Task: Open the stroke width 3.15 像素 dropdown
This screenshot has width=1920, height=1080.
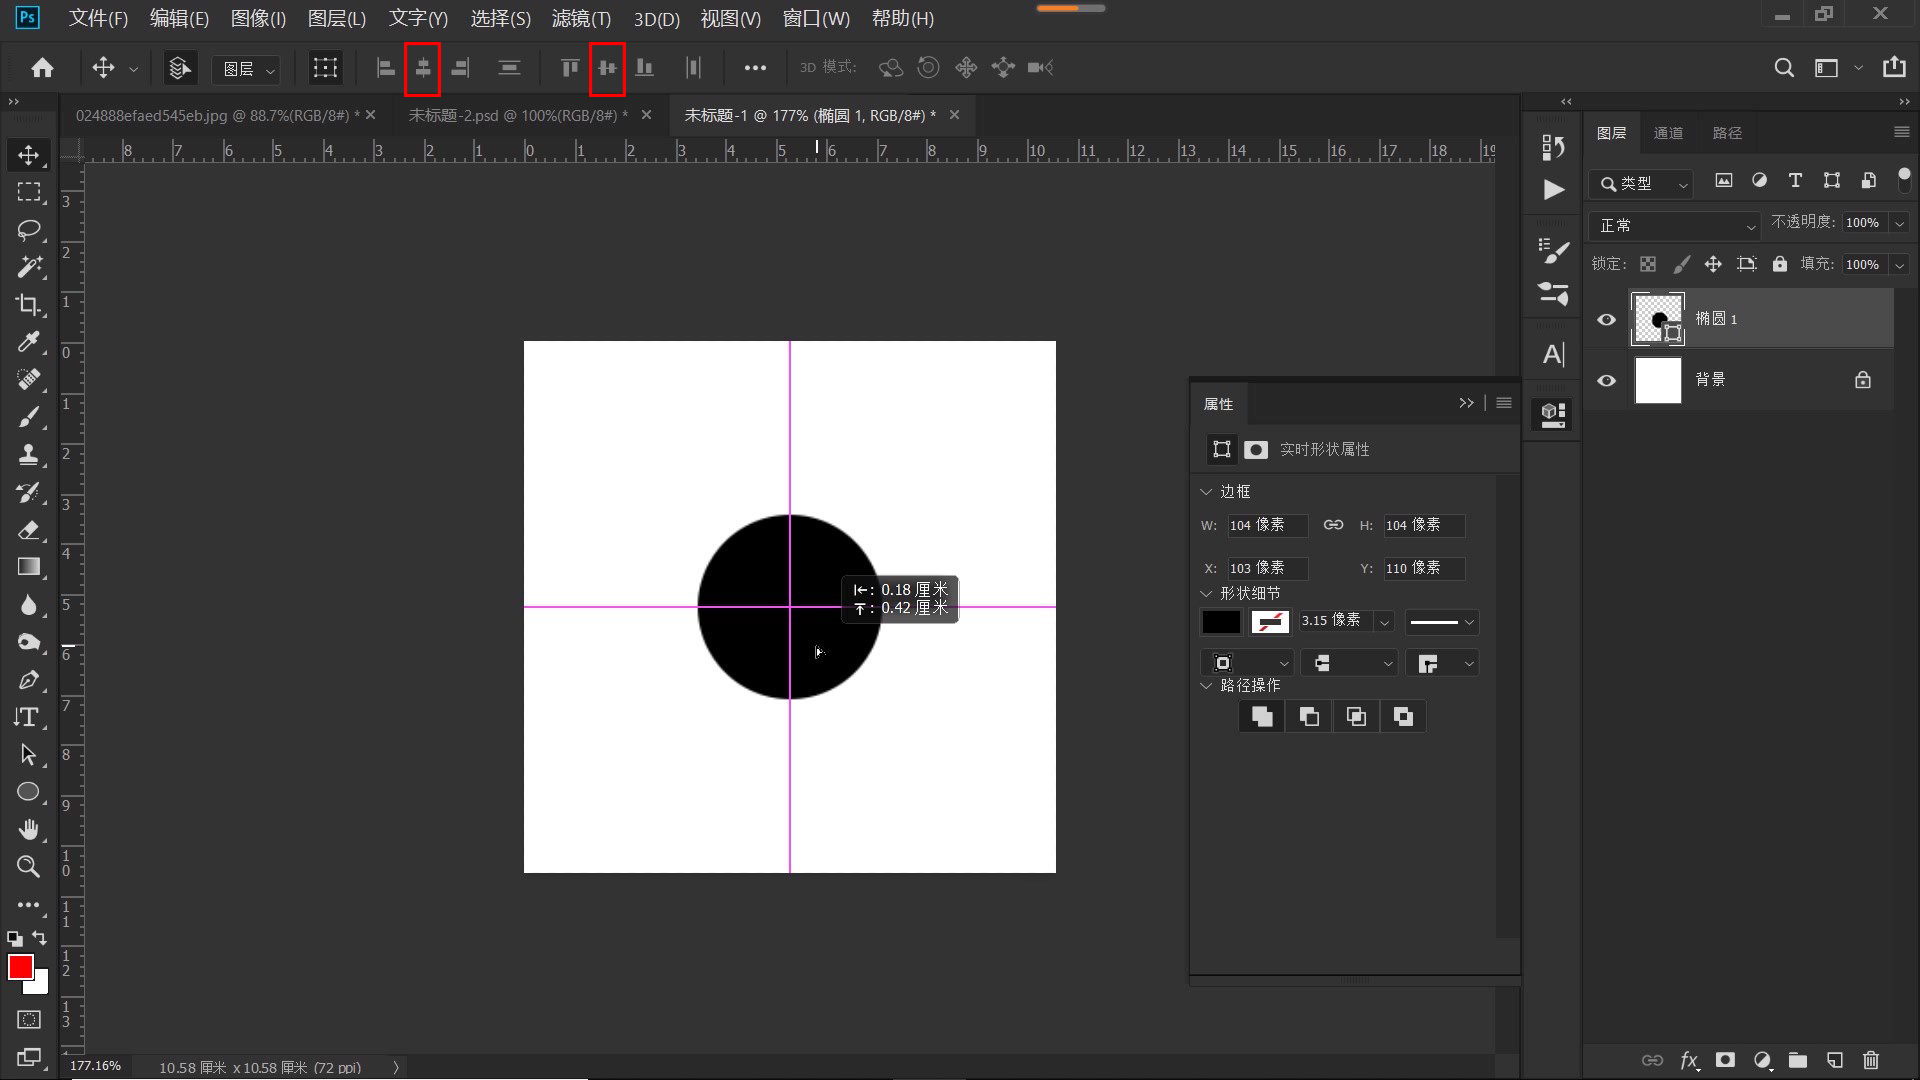Action: (x=1384, y=622)
